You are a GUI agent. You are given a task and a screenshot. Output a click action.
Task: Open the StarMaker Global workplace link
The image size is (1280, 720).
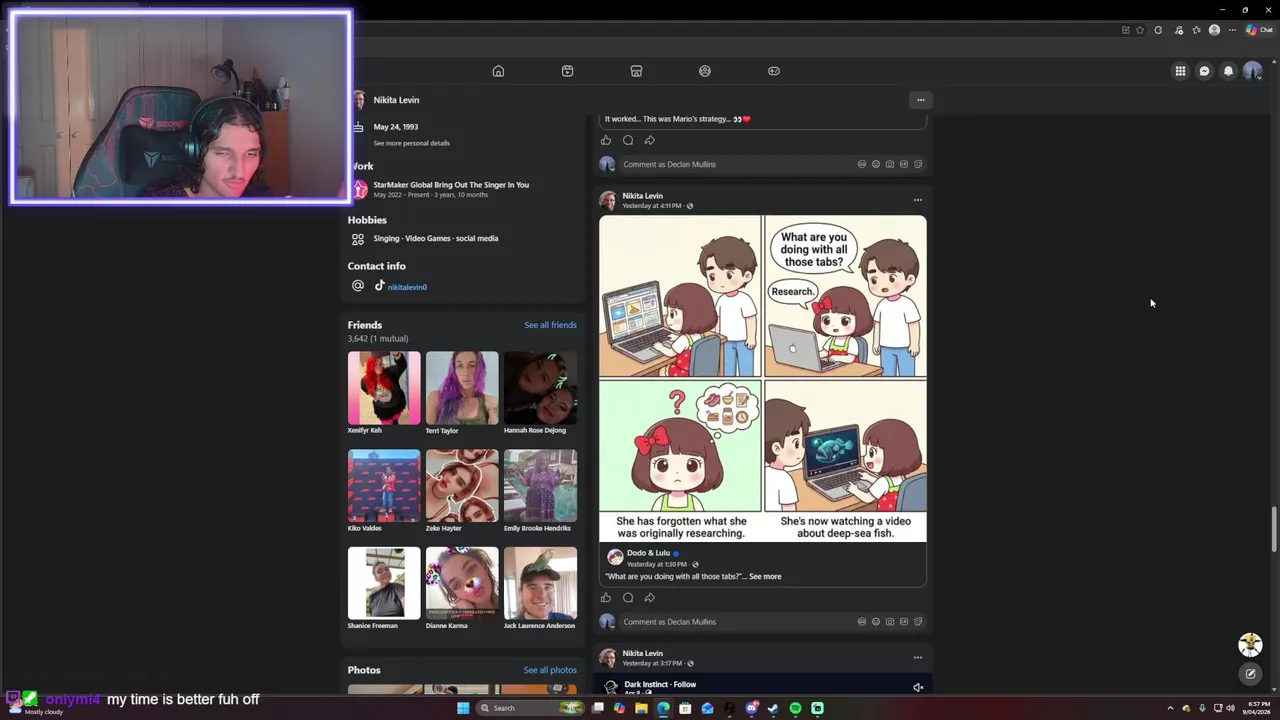coord(451,185)
